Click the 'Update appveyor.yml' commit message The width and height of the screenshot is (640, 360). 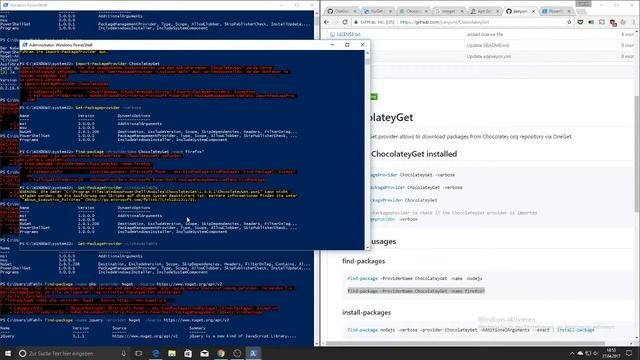pyautogui.click(x=489, y=56)
